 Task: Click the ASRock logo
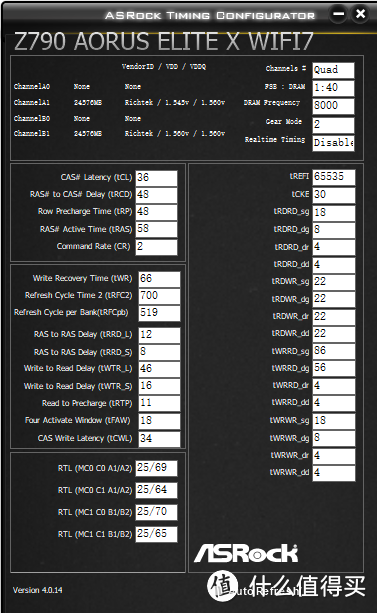[x=246, y=553]
